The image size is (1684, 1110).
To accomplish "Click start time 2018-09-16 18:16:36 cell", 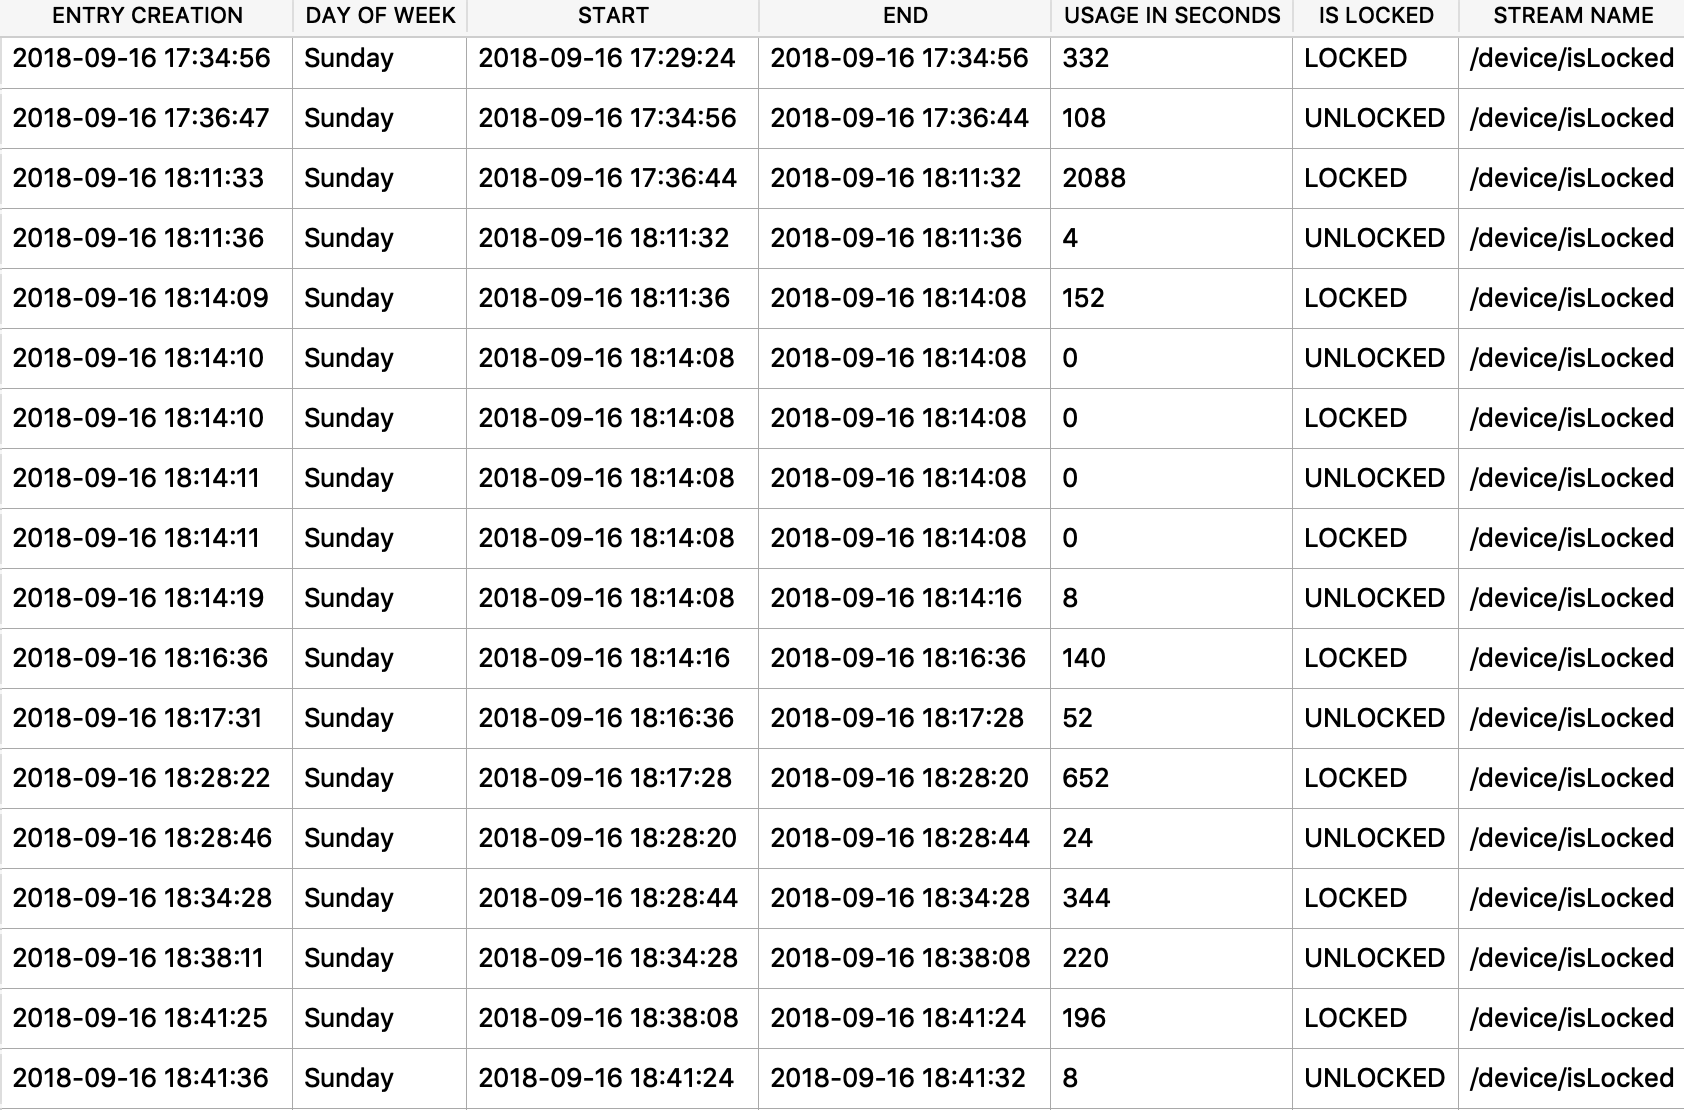I will point(613,718).
